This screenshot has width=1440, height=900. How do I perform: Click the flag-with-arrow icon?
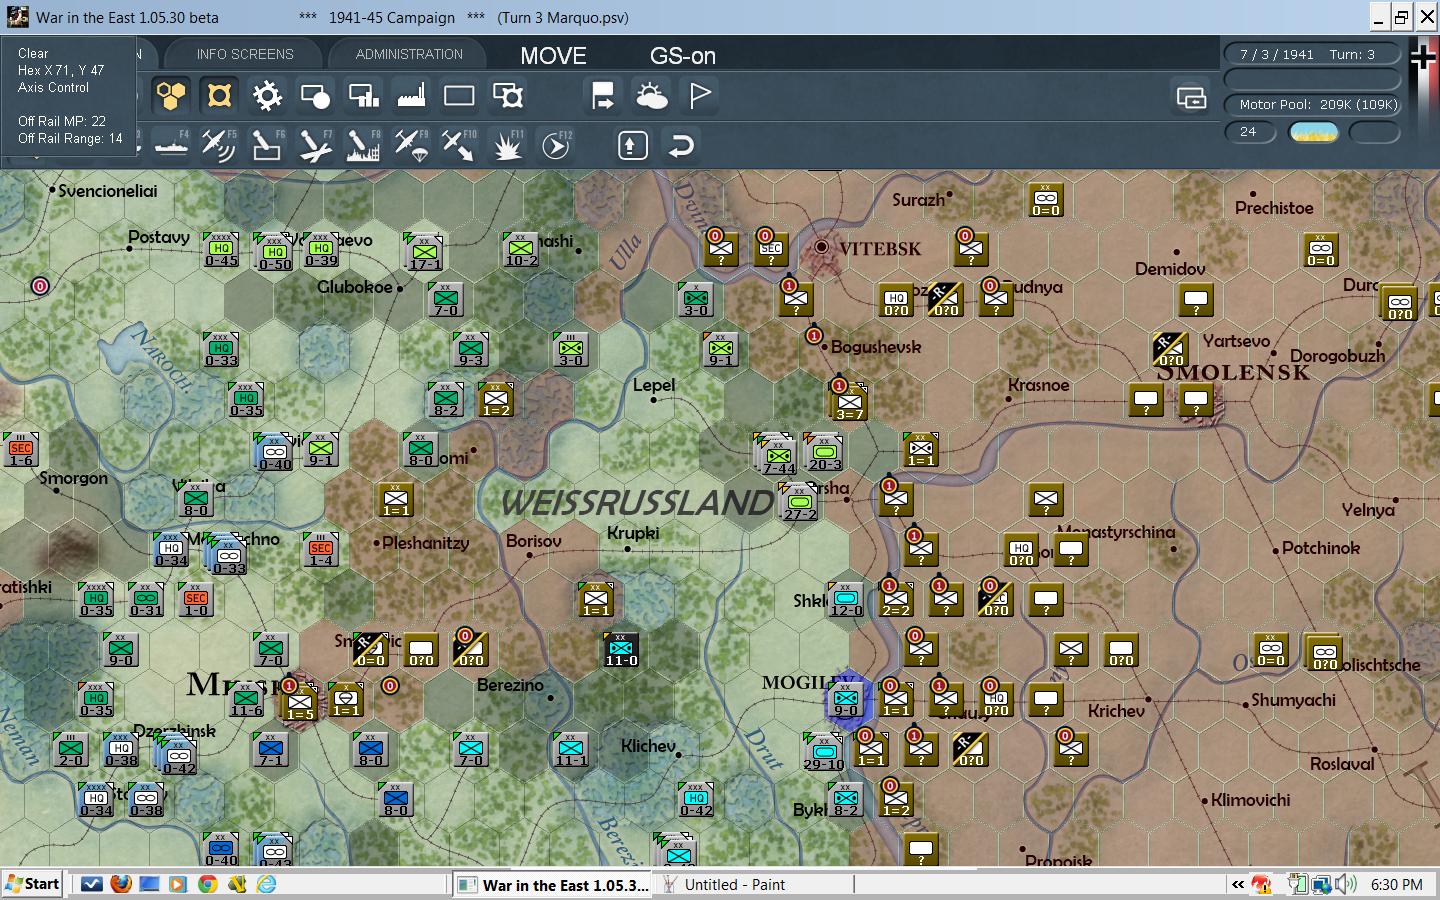point(603,96)
